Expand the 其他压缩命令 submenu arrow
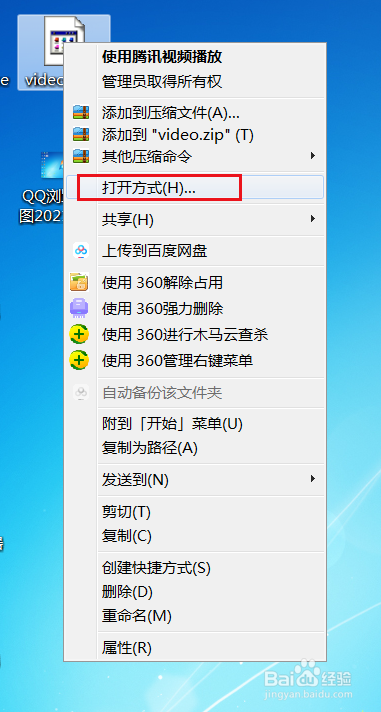The height and width of the screenshot is (712, 381). (x=312, y=156)
